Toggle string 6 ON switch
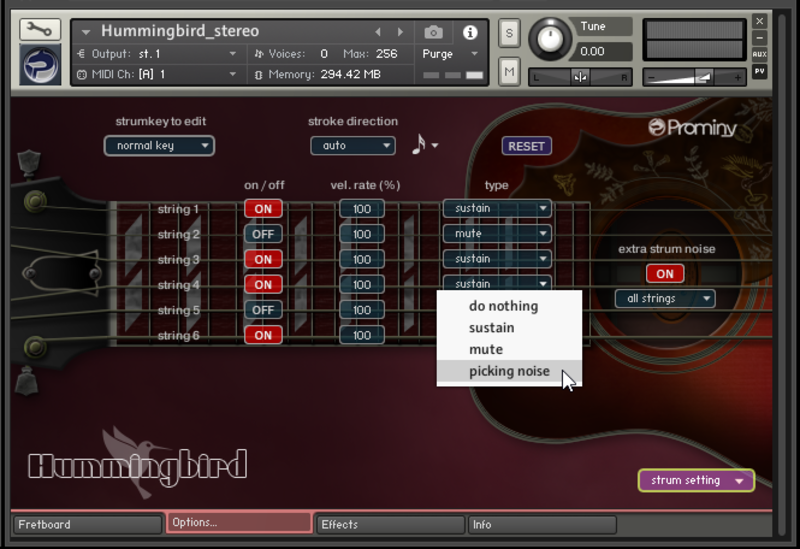The width and height of the screenshot is (800, 549). [x=263, y=335]
